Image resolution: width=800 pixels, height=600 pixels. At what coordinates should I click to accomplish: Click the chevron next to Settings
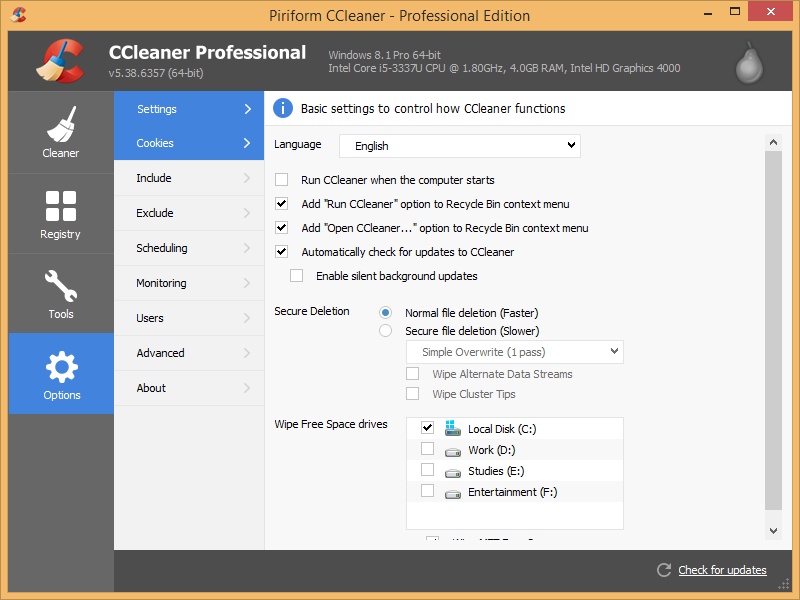pos(247,109)
